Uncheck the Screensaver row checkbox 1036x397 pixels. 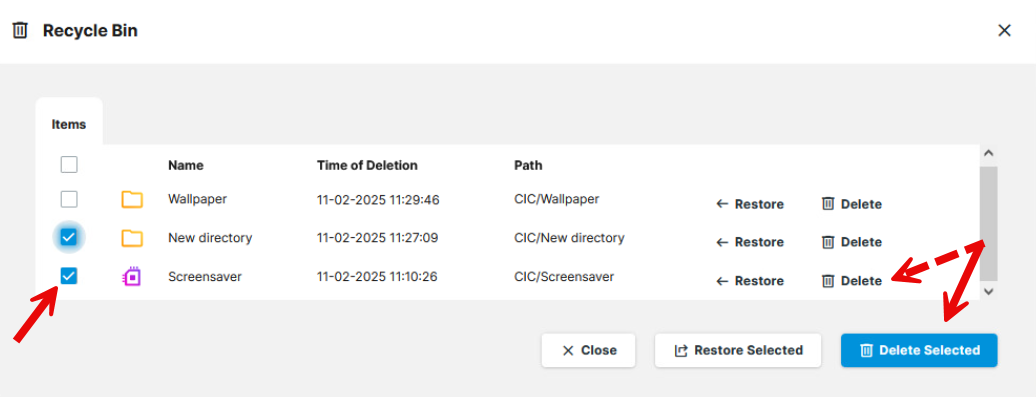[69, 276]
